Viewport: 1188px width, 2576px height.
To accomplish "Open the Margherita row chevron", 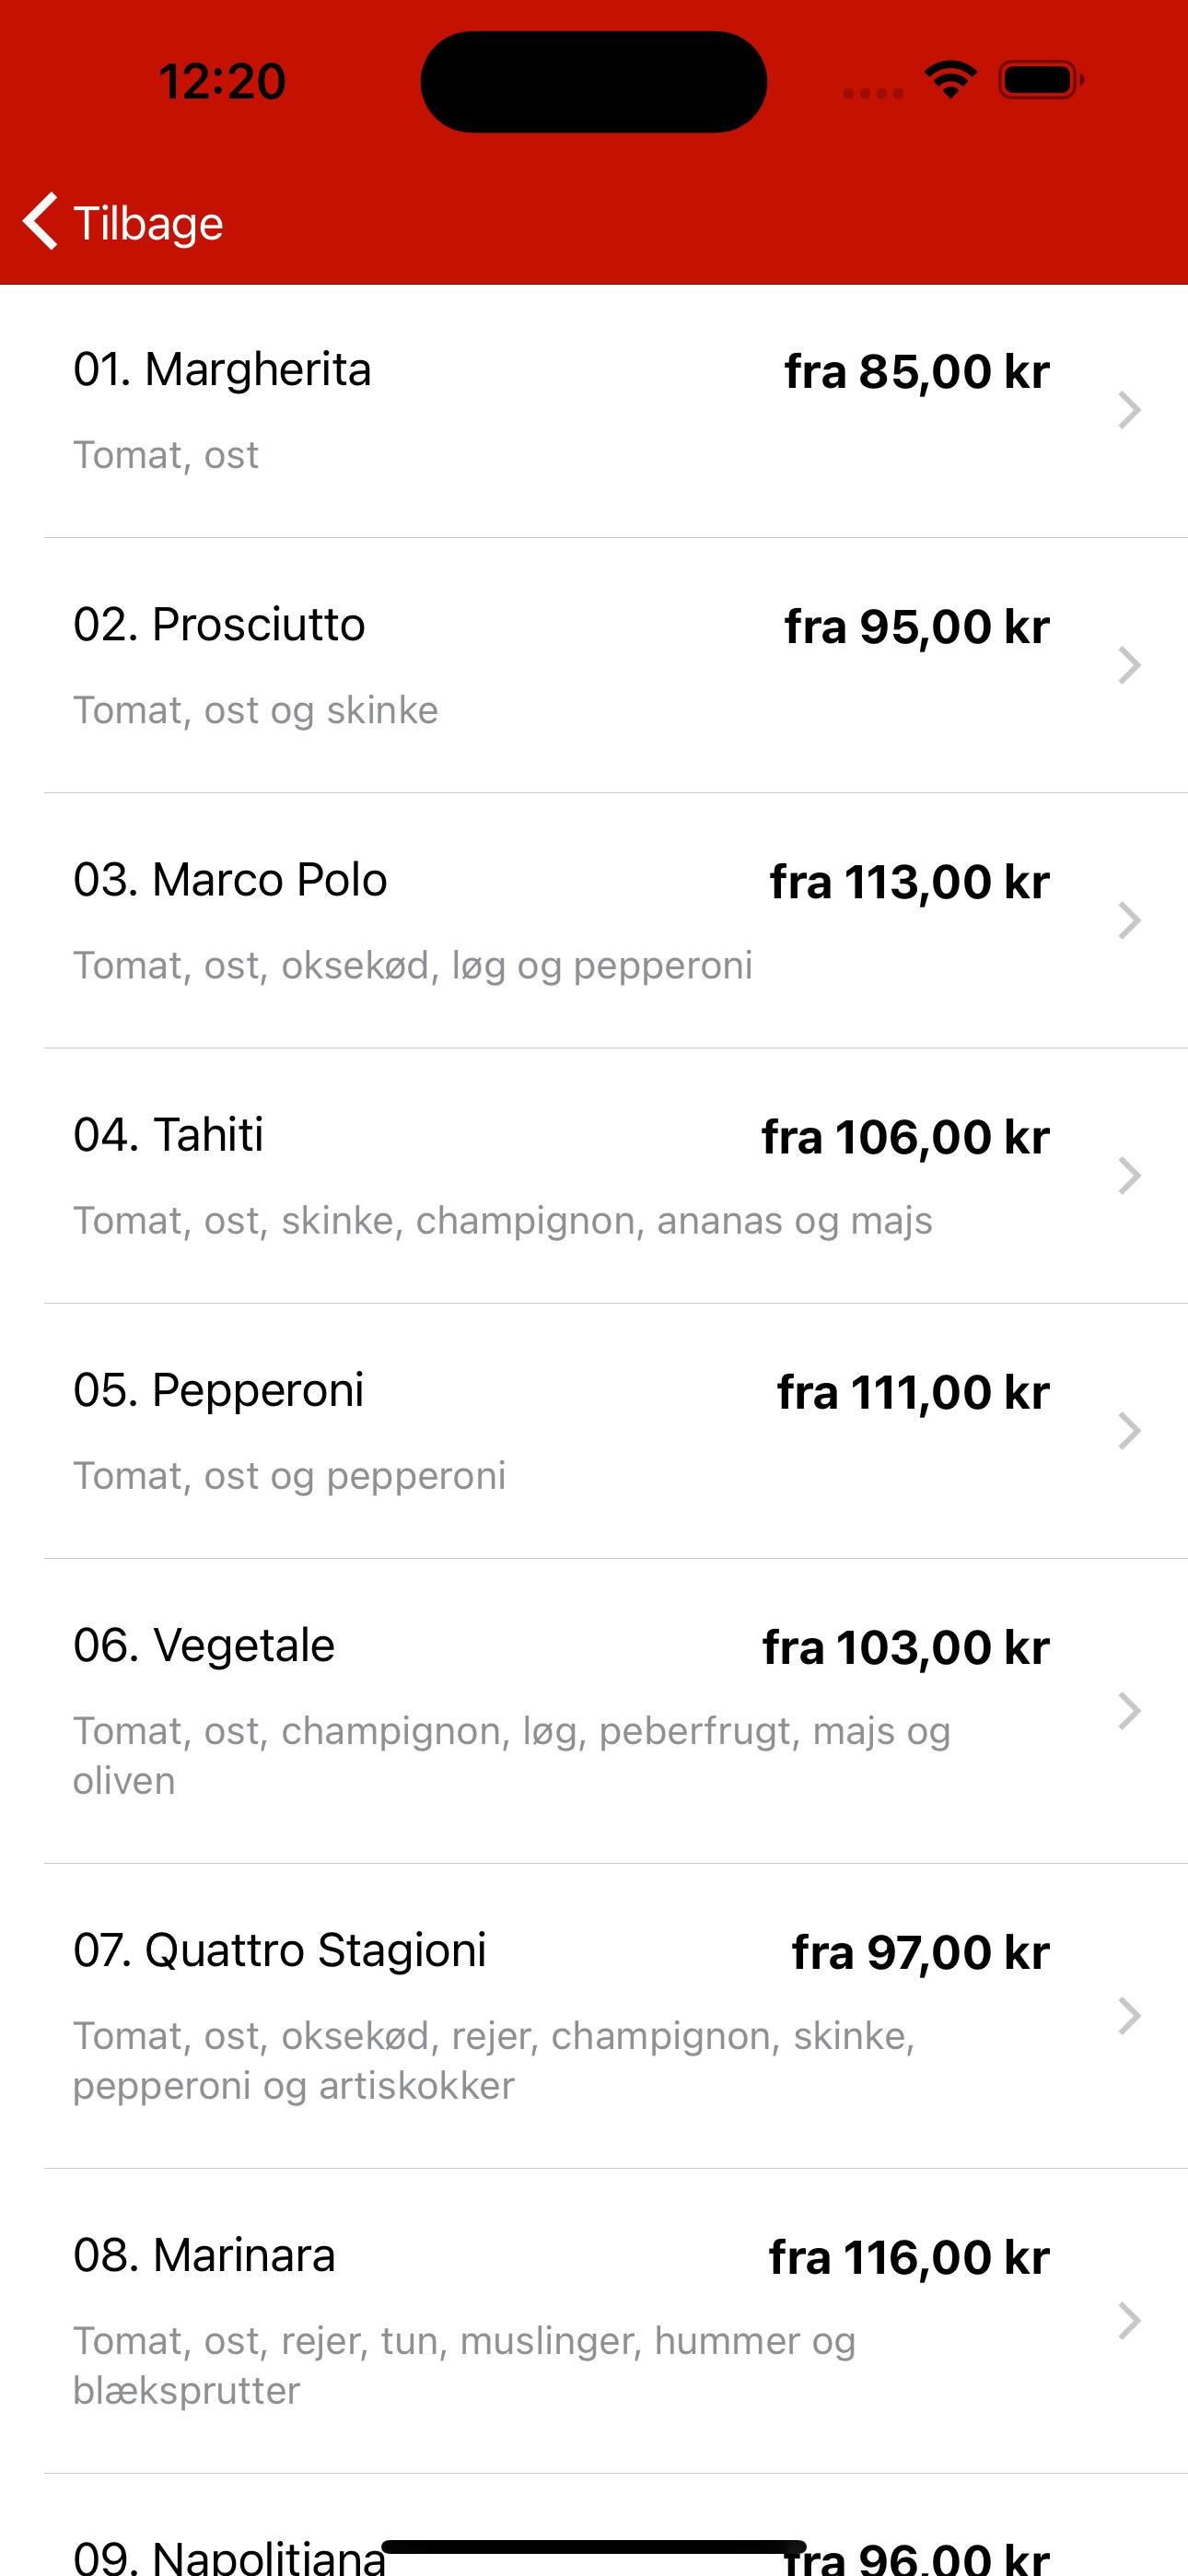I will [1129, 410].
